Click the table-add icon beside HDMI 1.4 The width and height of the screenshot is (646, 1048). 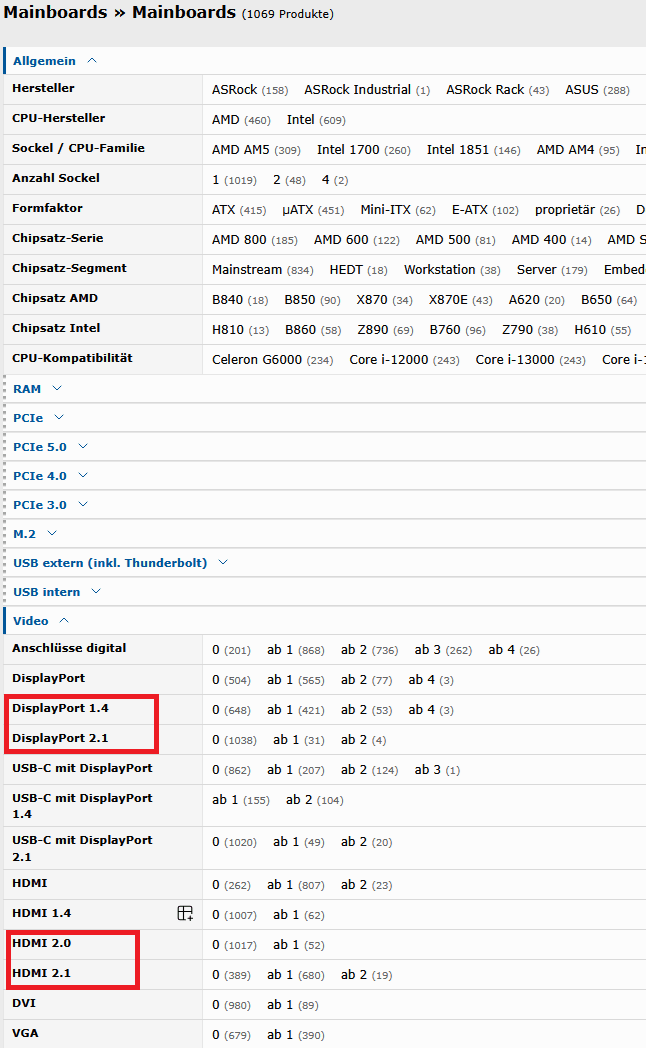tap(185, 913)
